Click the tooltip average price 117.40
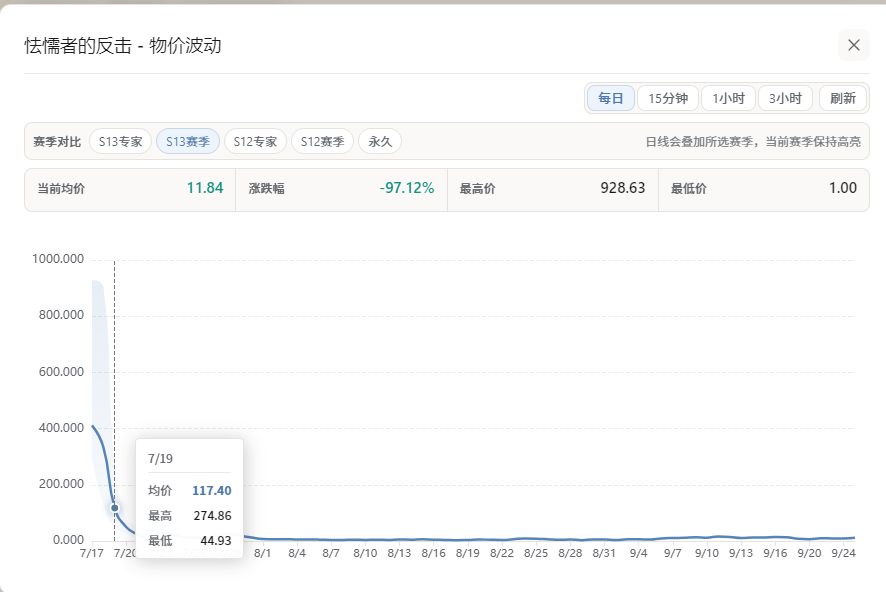 pos(212,490)
